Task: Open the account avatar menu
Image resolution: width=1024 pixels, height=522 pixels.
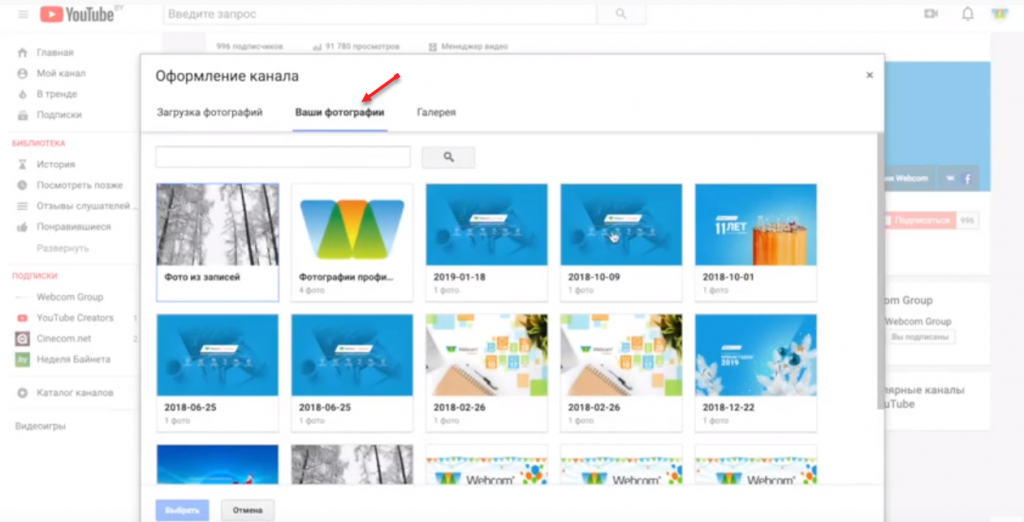Action: pyautogui.click(x=998, y=14)
